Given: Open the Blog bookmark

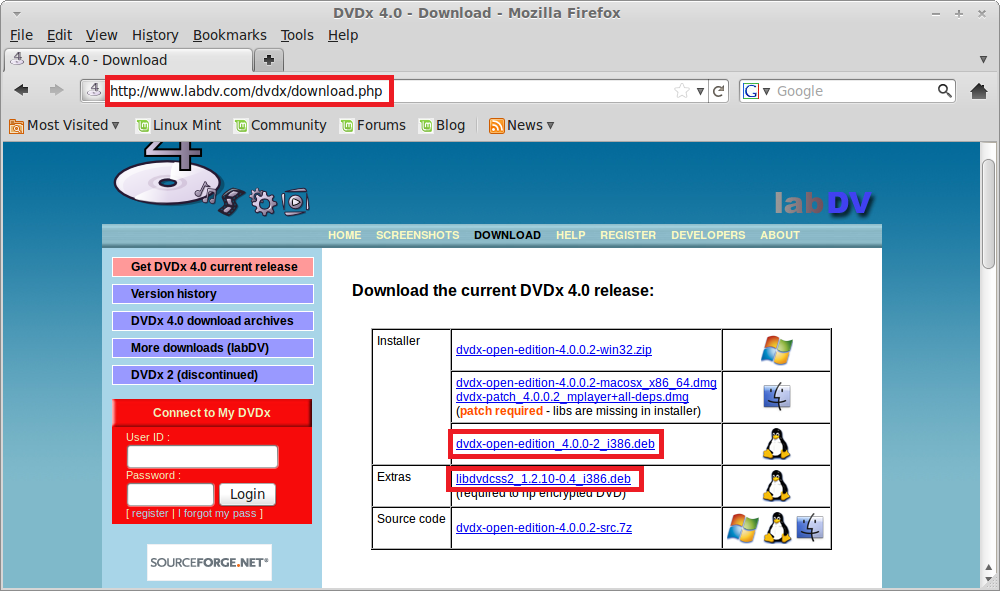Looking at the screenshot, I should [442, 126].
